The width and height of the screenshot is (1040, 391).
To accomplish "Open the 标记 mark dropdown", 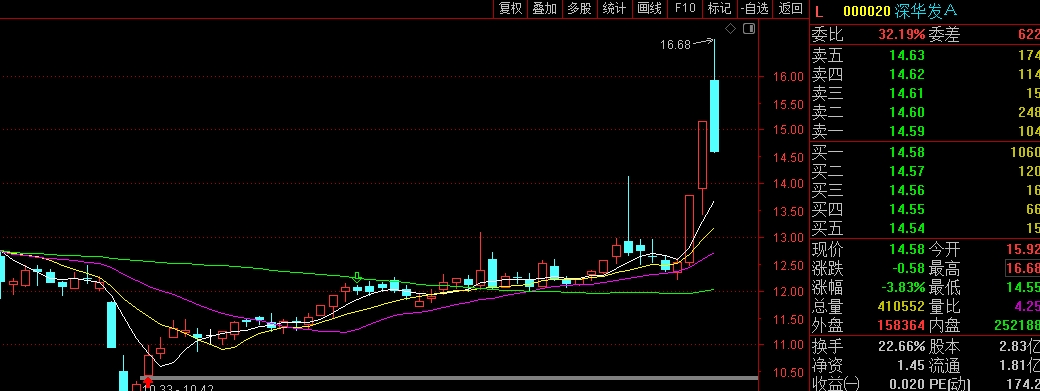I will point(720,9).
